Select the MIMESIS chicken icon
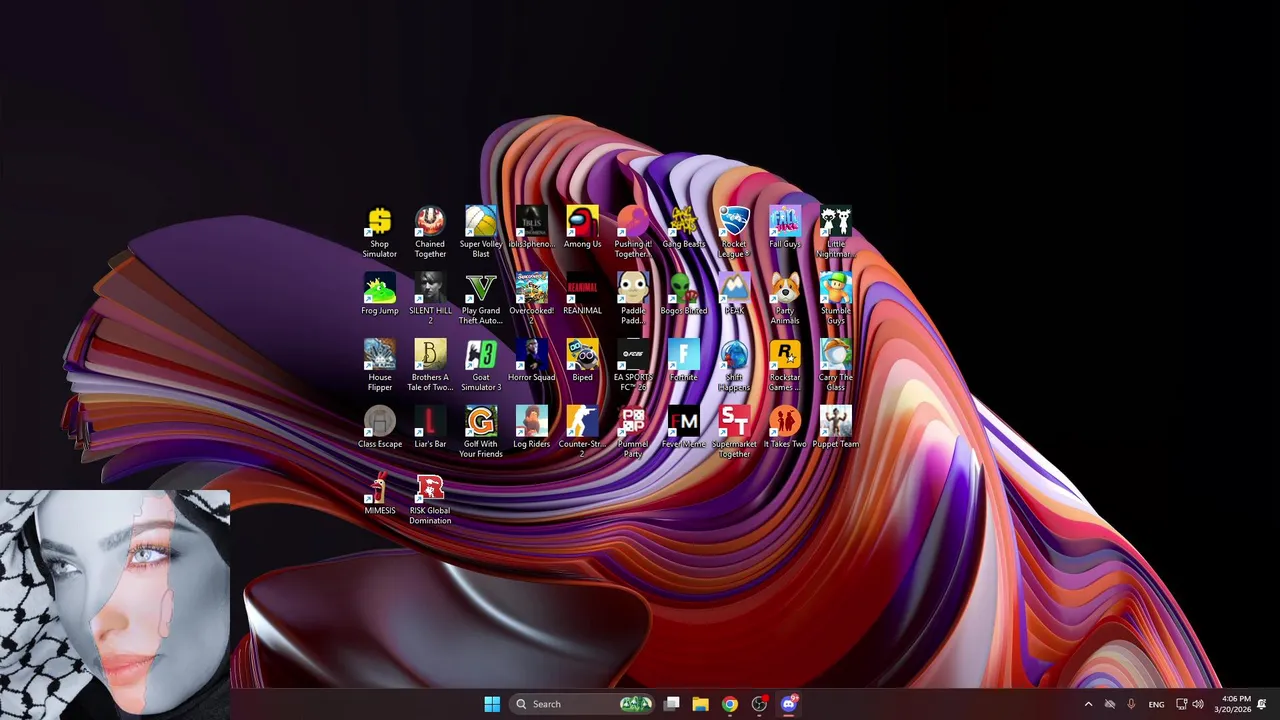 [x=379, y=494]
